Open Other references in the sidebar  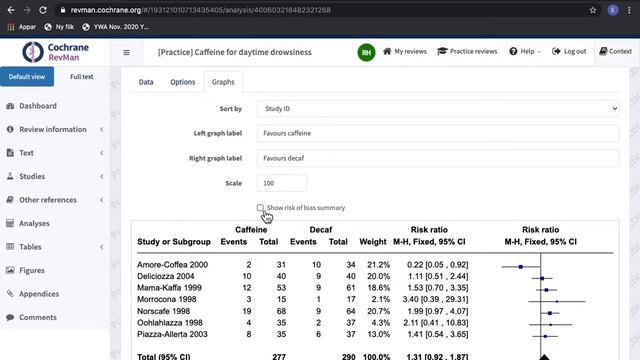[48, 200]
